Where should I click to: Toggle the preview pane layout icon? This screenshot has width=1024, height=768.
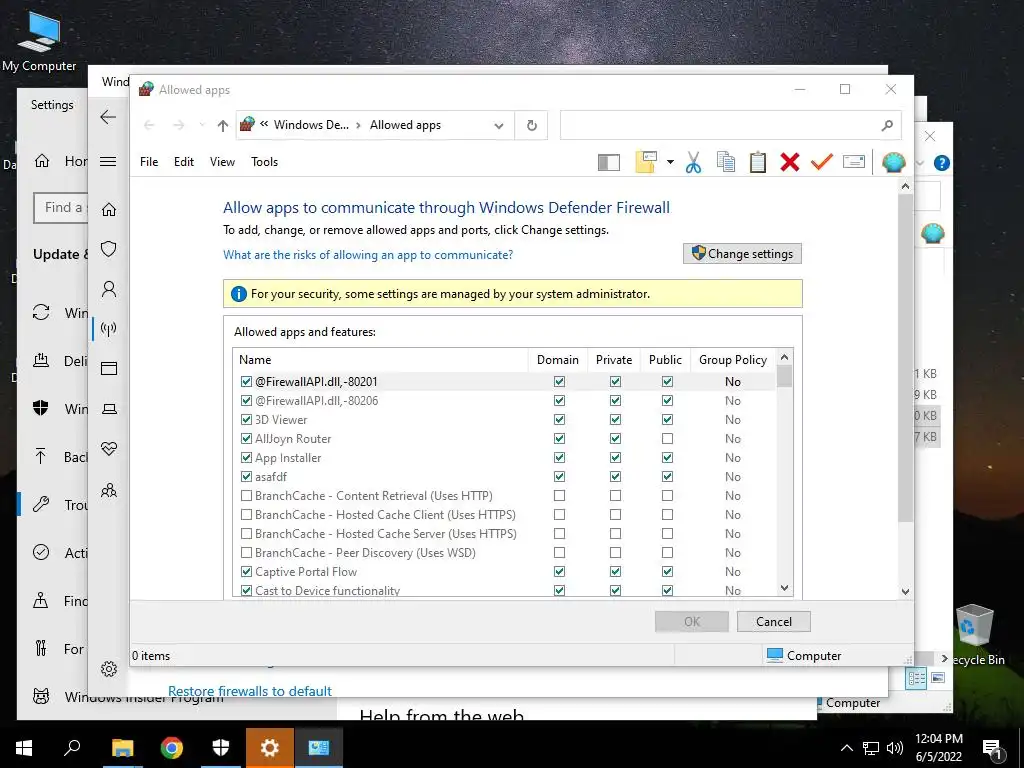coord(609,162)
